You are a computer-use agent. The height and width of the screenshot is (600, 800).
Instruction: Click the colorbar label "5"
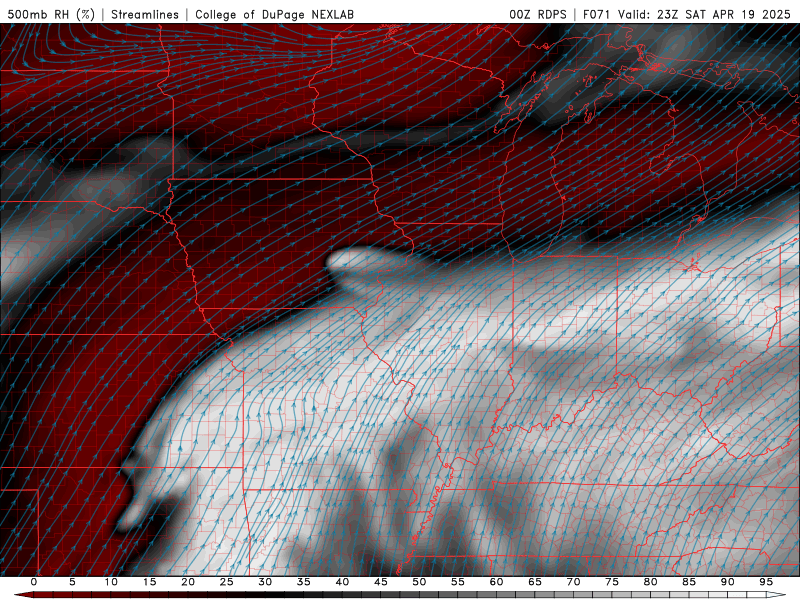pos(72,582)
